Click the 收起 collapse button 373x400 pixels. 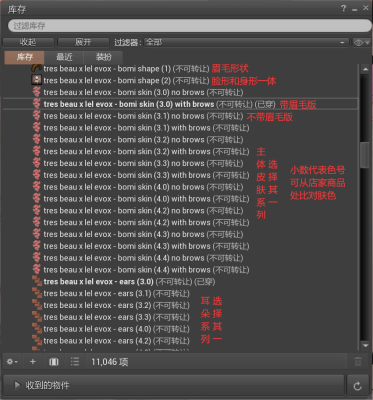click(x=28, y=42)
